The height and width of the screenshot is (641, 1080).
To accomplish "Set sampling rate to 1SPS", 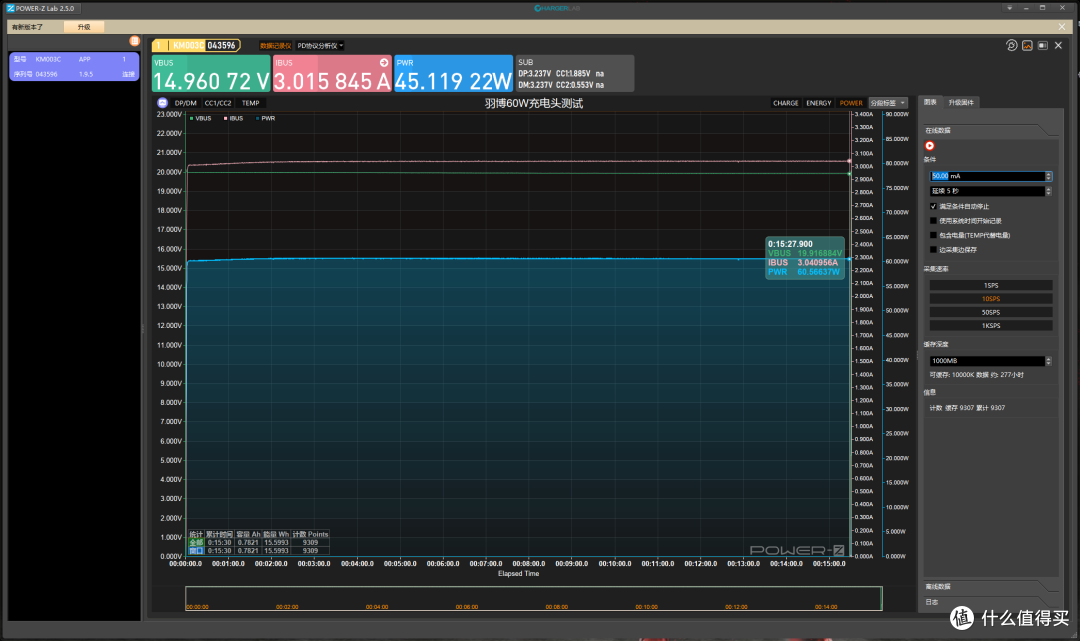I will tap(990, 285).
